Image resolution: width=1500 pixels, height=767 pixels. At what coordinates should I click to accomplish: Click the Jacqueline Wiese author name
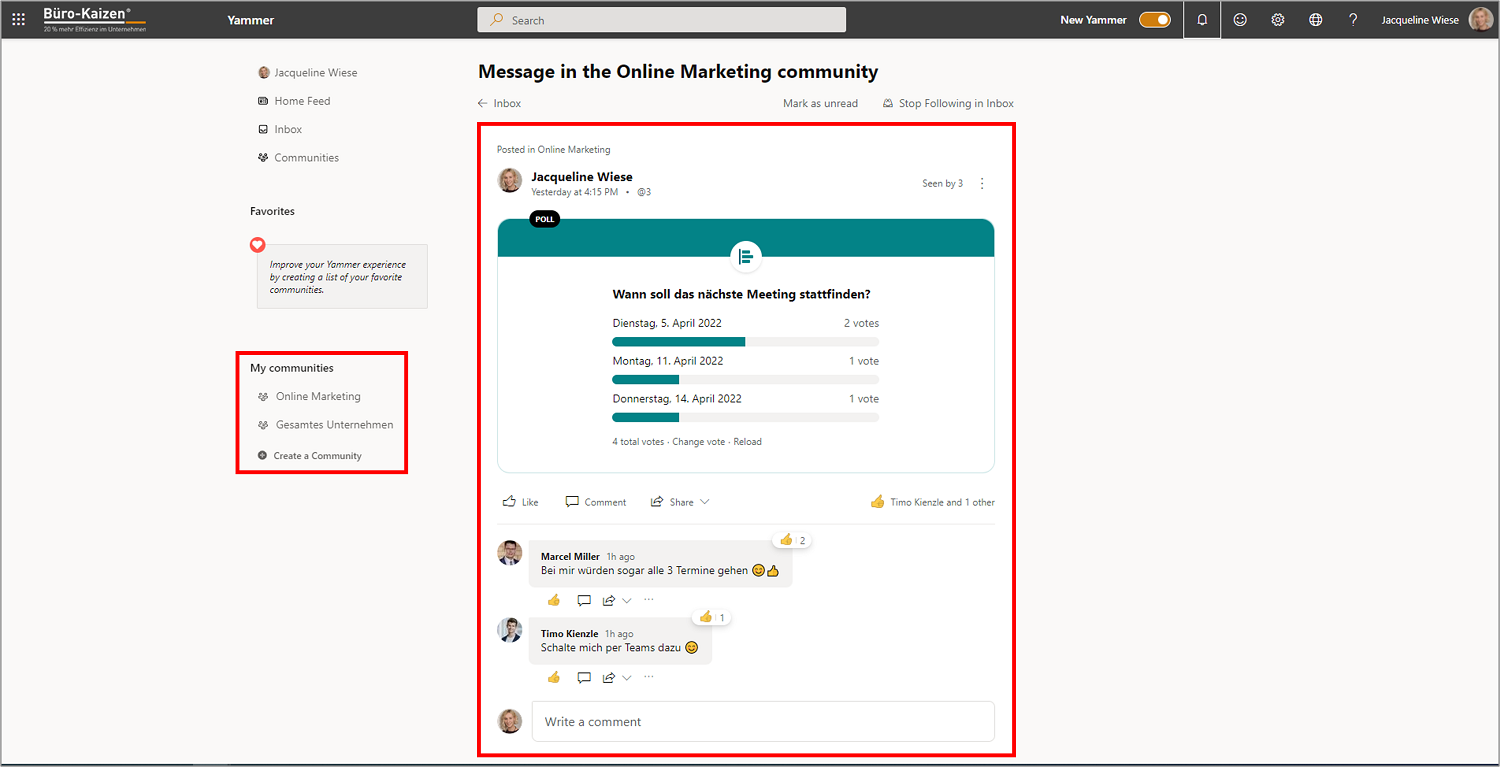(x=582, y=176)
